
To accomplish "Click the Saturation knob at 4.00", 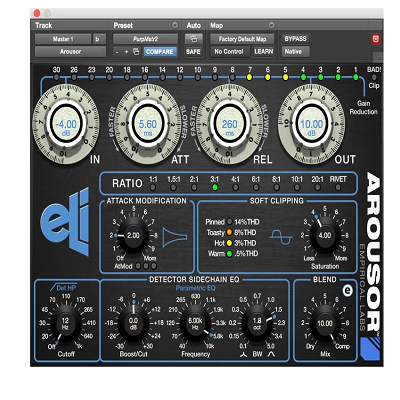I will point(325,236).
